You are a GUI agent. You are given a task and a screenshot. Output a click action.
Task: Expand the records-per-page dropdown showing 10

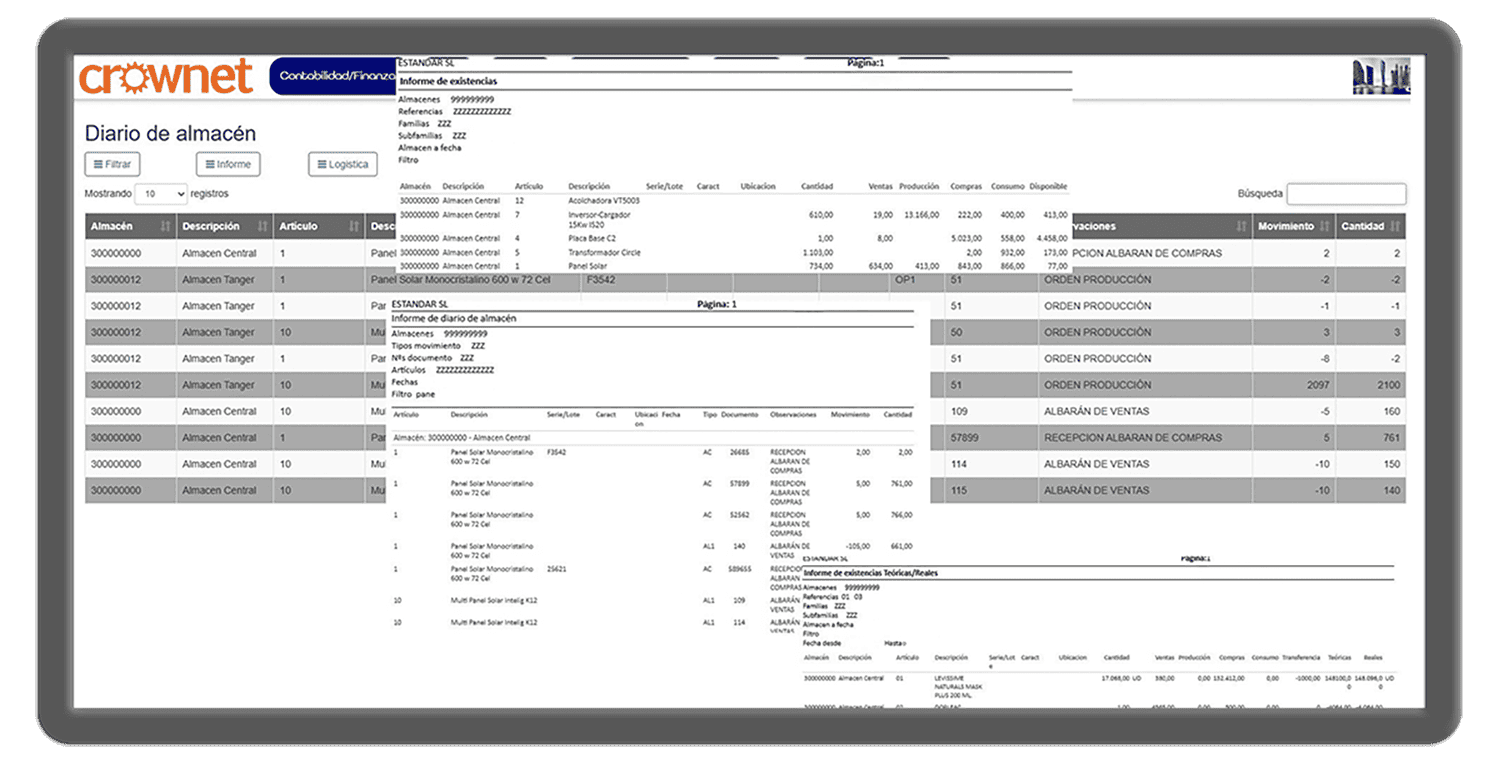(x=161, y=194)
